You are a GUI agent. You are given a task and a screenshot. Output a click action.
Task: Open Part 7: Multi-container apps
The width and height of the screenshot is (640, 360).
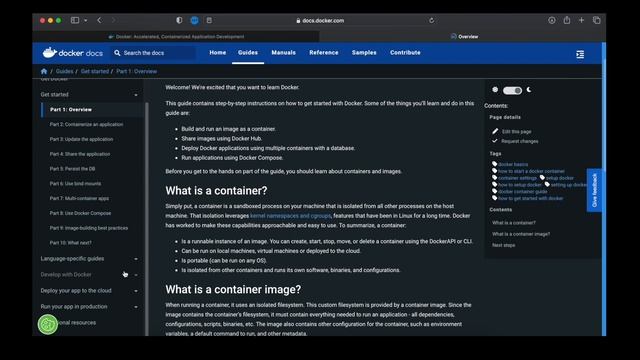pos(79,198)
